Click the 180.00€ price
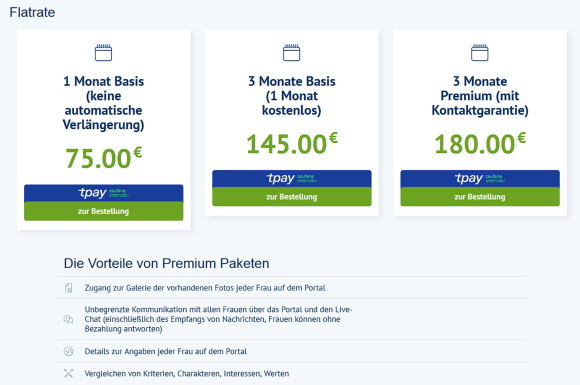 (x=480, y=143)
